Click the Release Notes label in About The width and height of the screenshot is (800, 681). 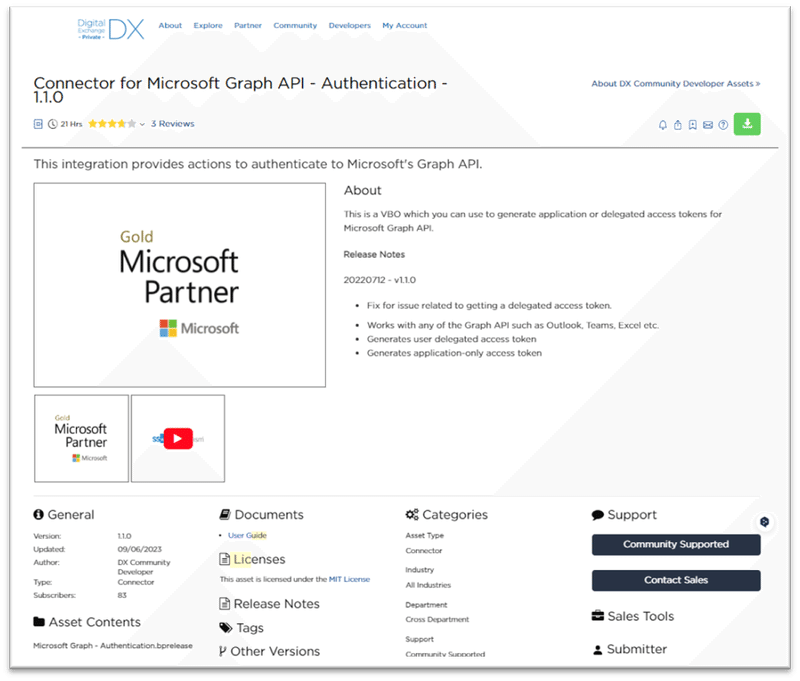click(x=374, y=255)
